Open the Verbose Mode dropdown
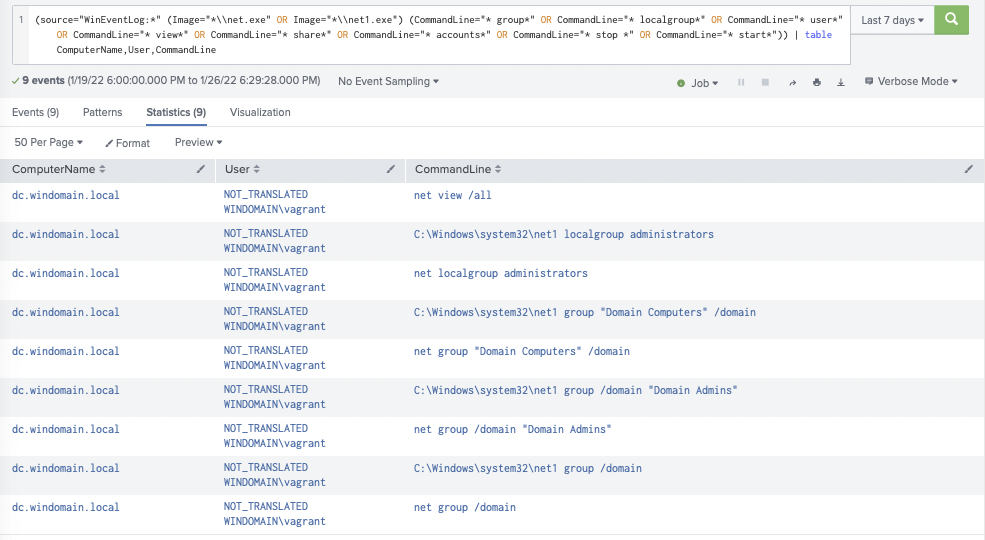 click(911, 82)
